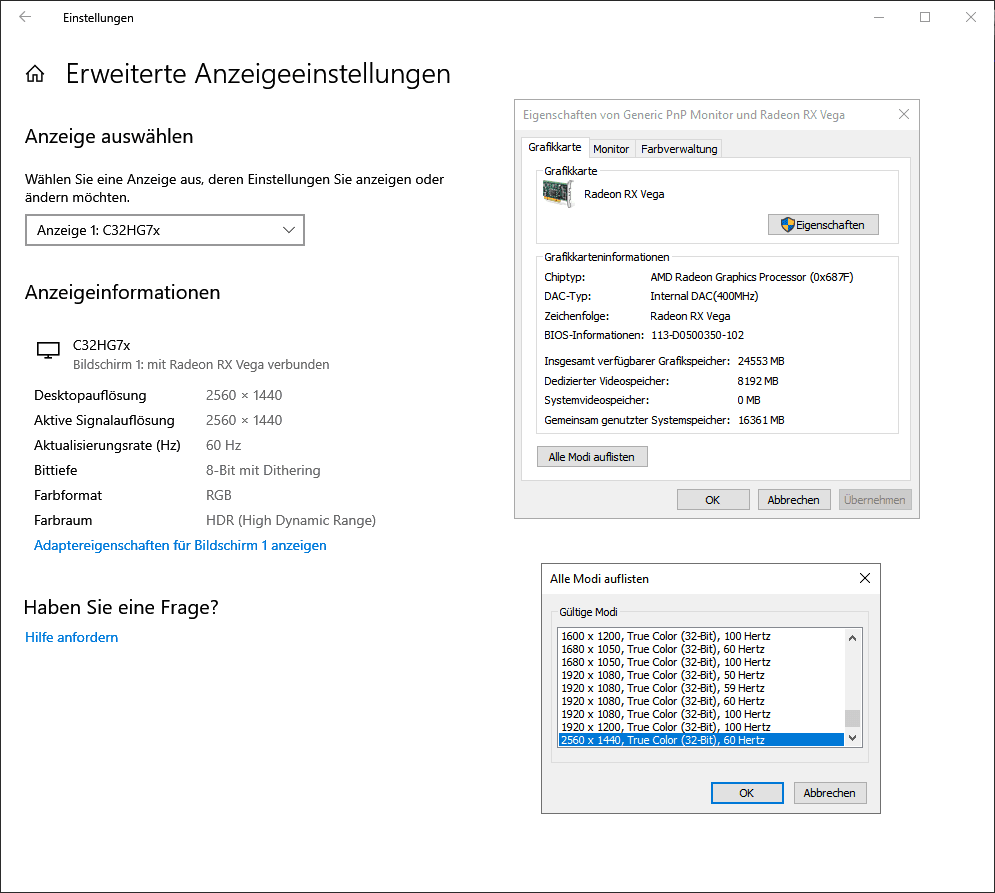Screen dimensions: 995x893
Task: Close the Eigenschaften von Generic PnP Monitor dialog
Action: (x=904, y=114)
